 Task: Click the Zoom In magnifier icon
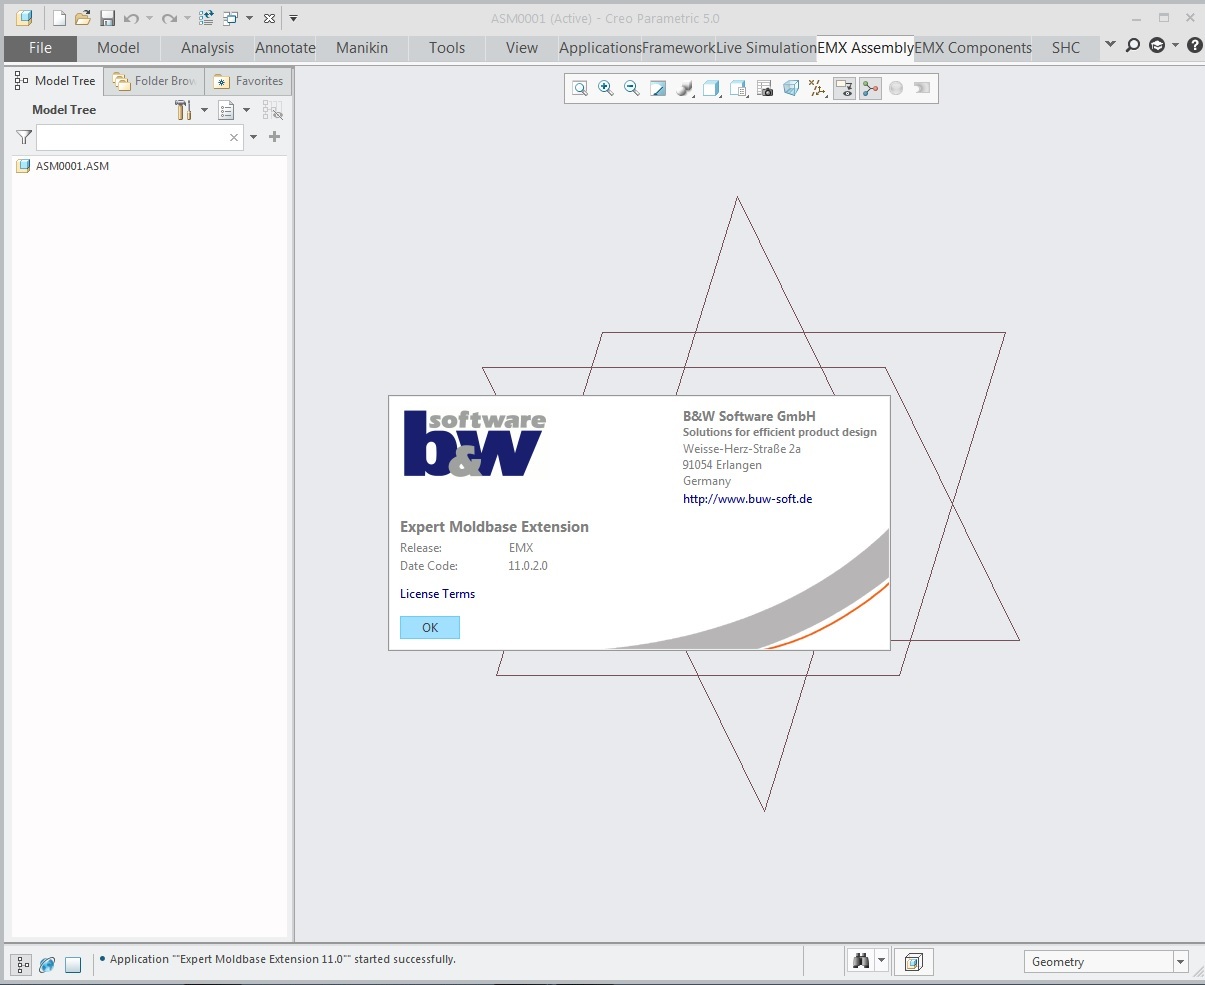pyautogui.click(x=606, y=88)
